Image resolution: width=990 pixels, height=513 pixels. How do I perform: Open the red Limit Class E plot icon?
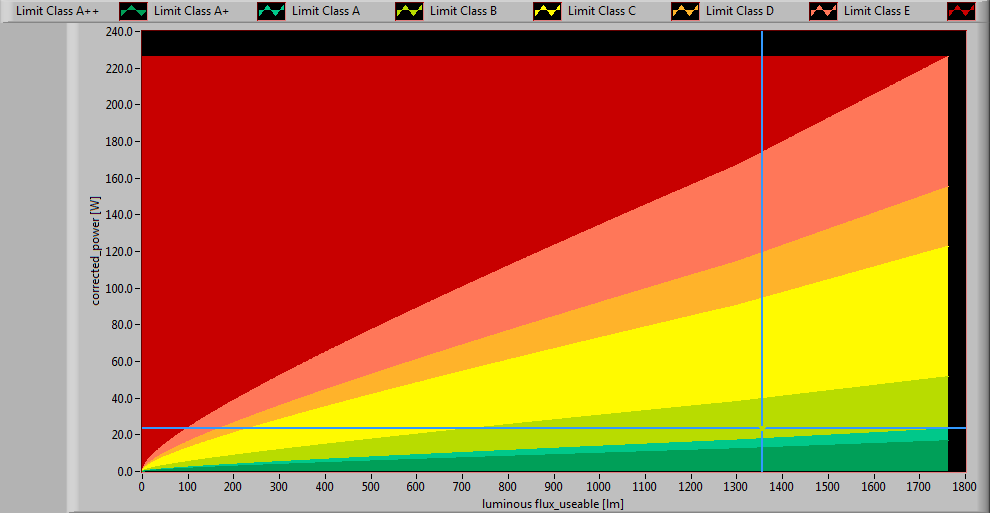click(962, 11)
